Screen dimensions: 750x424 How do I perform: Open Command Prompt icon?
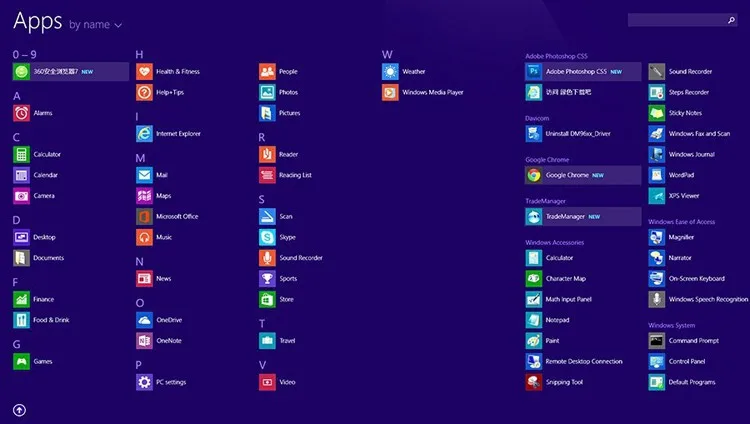656,341
